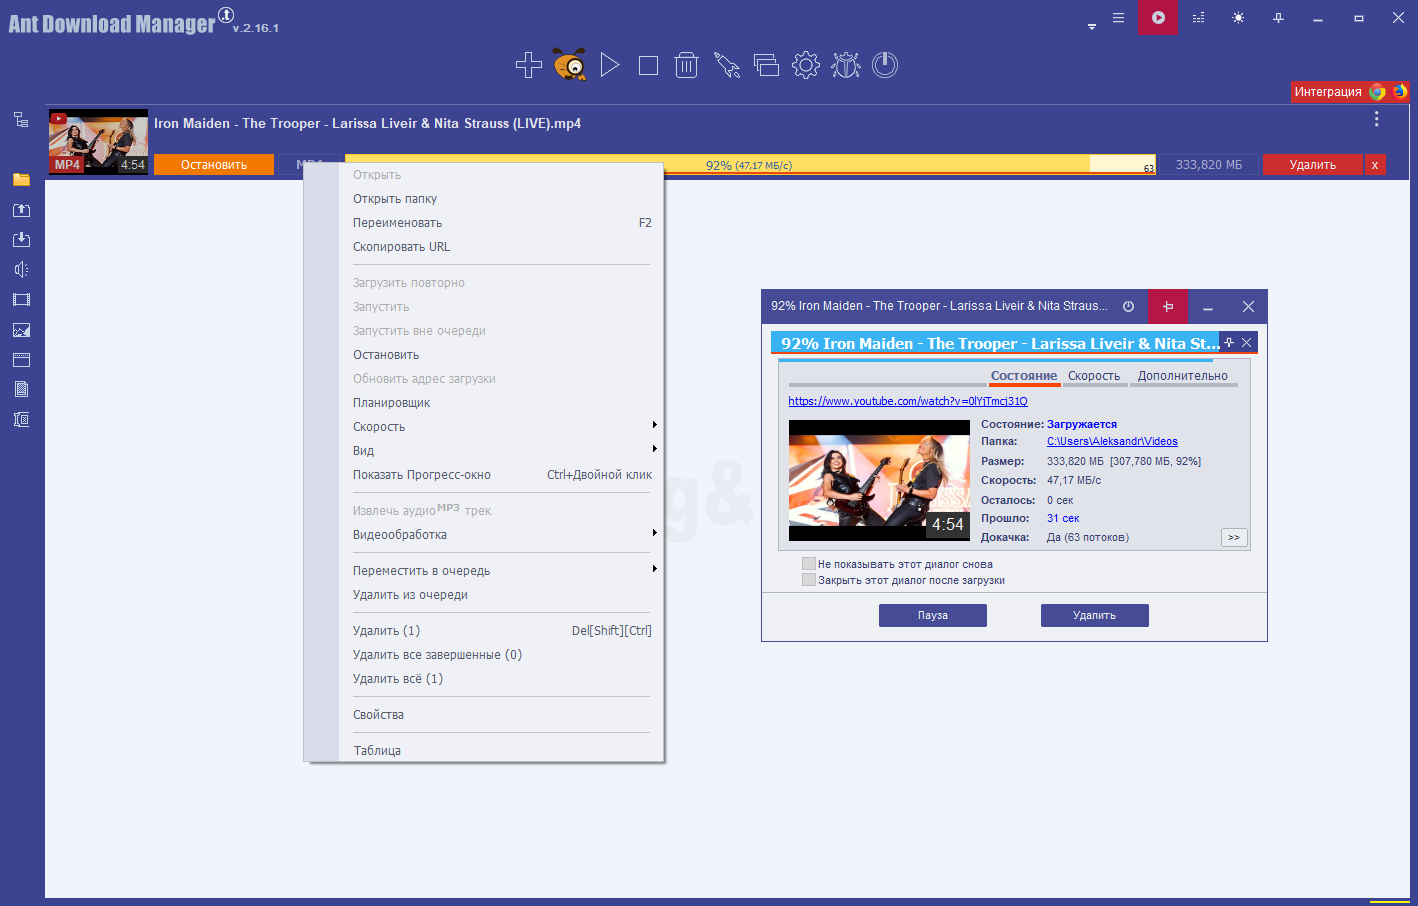Click the download-arrow tray icon in sidebar
The image size is (1418, 906).
tap(21, 240)
